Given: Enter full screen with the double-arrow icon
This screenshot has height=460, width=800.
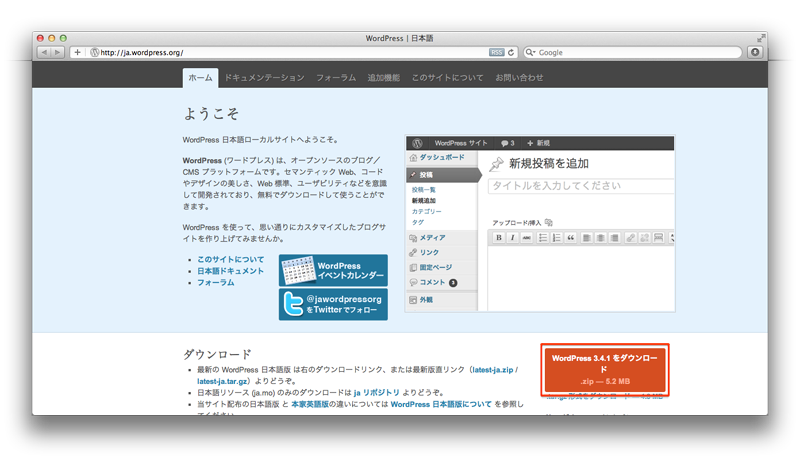Looking at the screenshot, I should click(761, 38).
